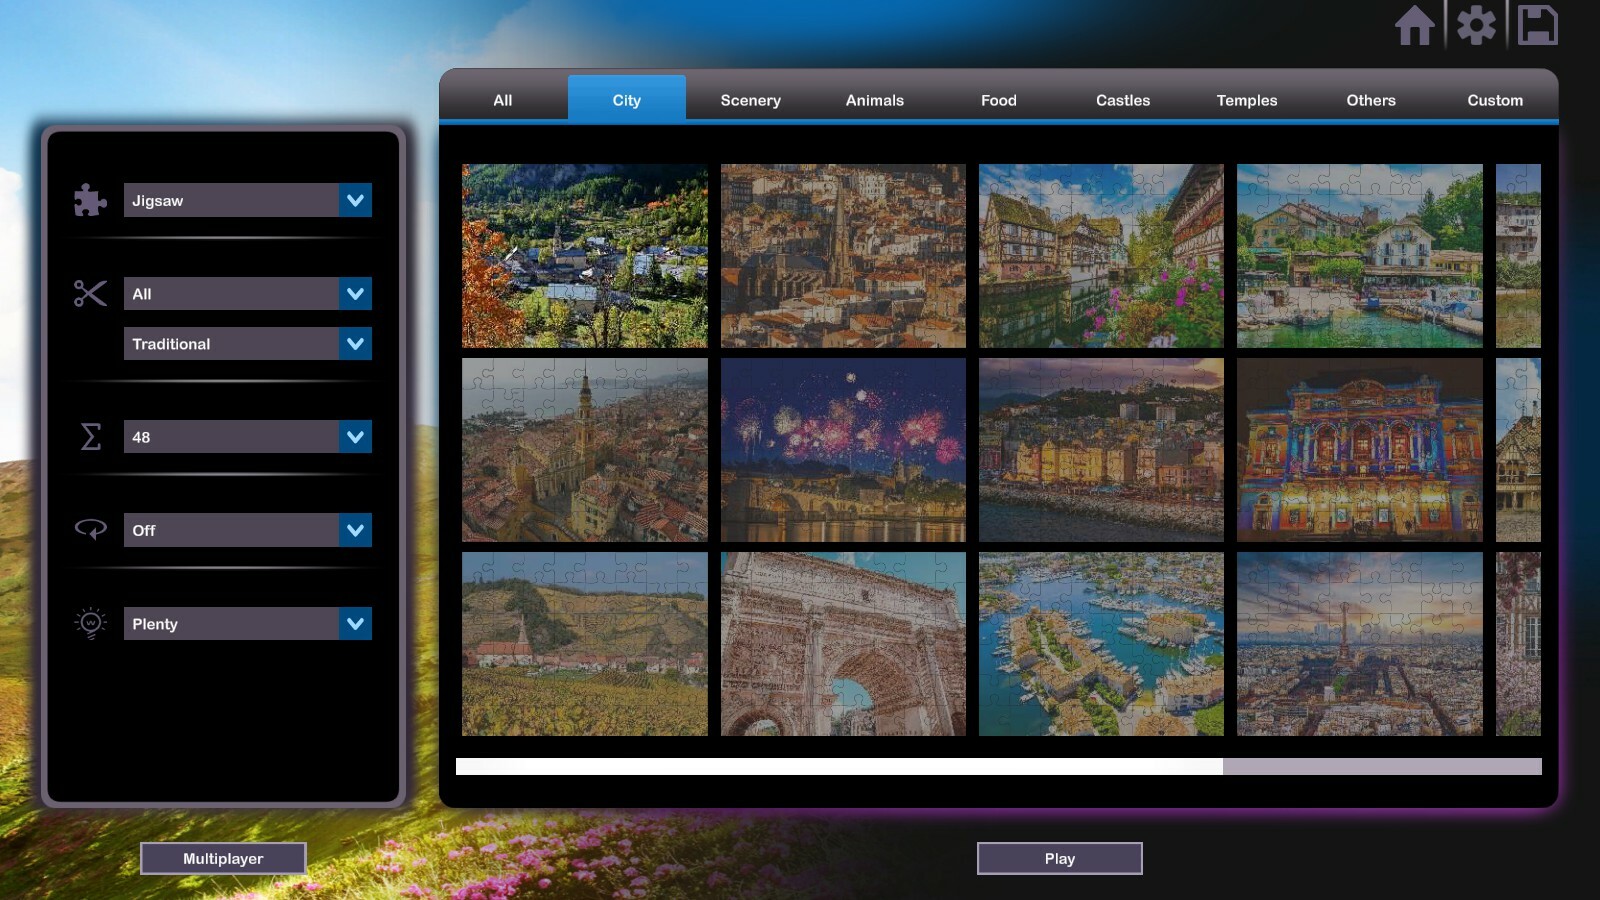
Task: Select the fireworks puzzle thumbnail
Action: pos(842,450)
